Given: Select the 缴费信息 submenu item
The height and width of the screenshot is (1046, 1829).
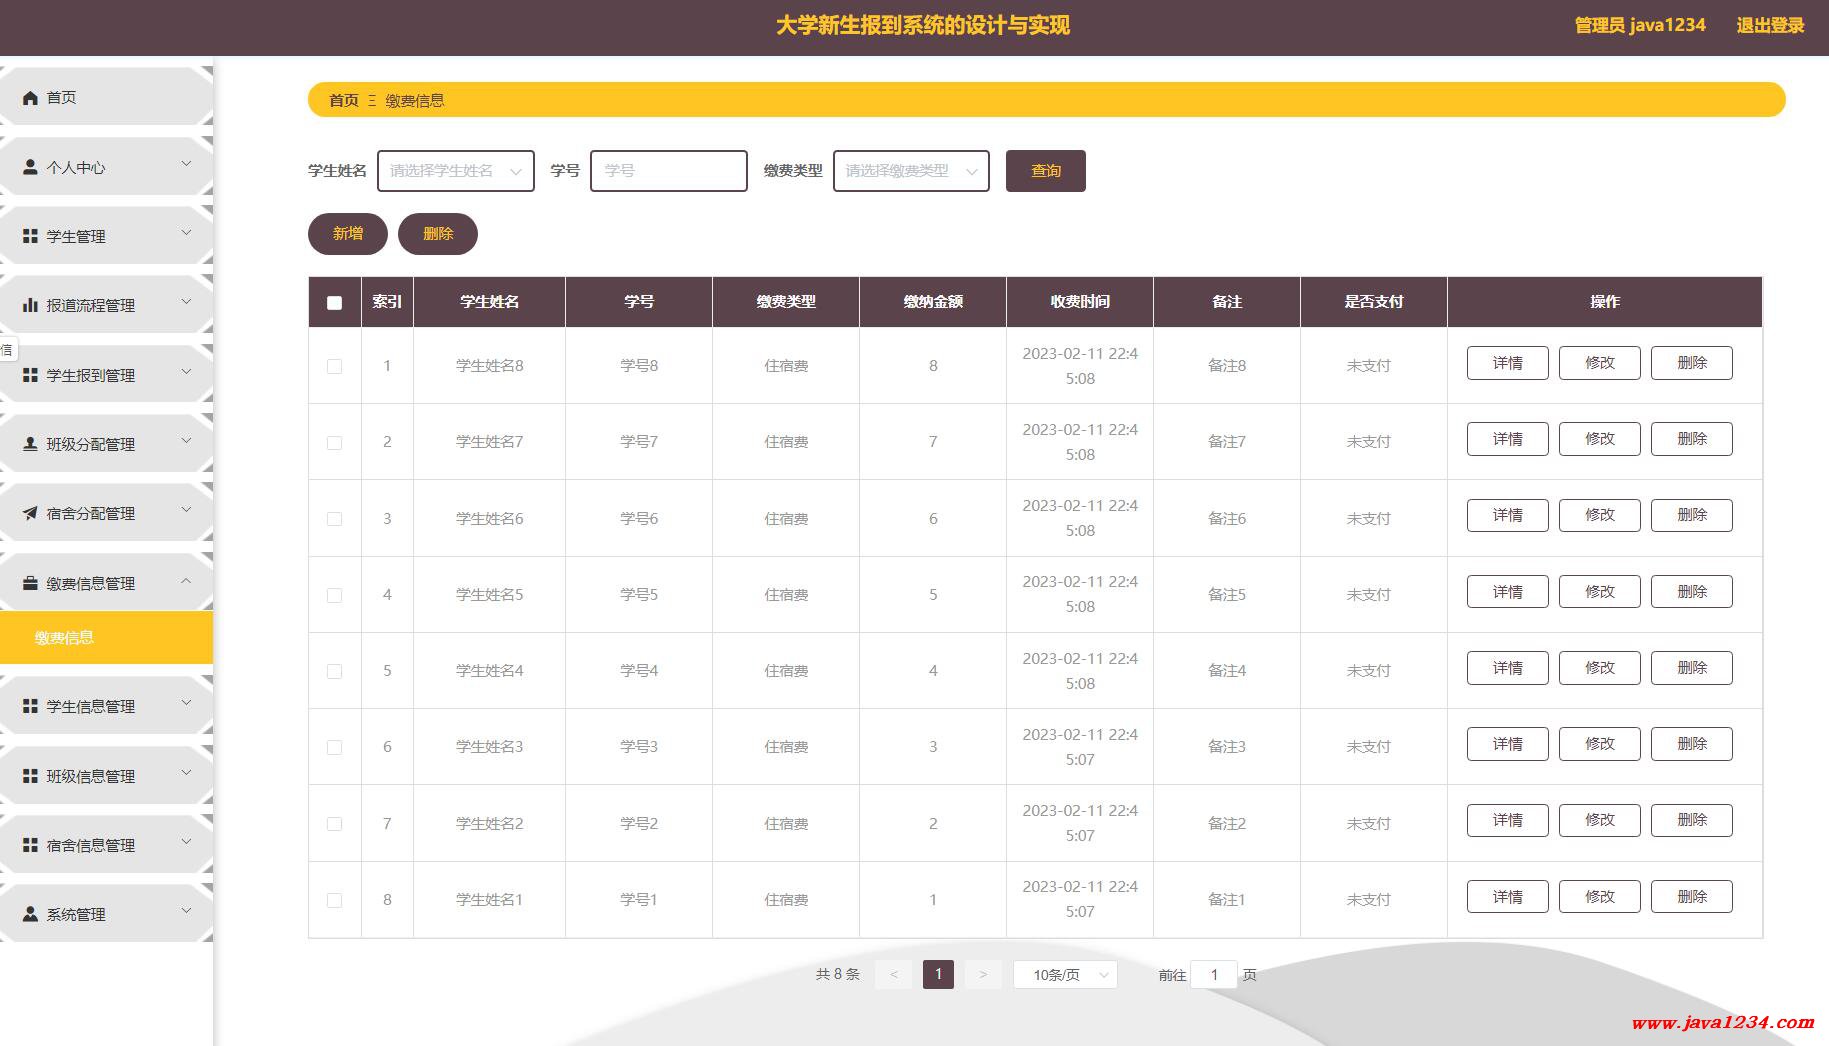Looking at the screenshot, I should click(x=106, y=637).
